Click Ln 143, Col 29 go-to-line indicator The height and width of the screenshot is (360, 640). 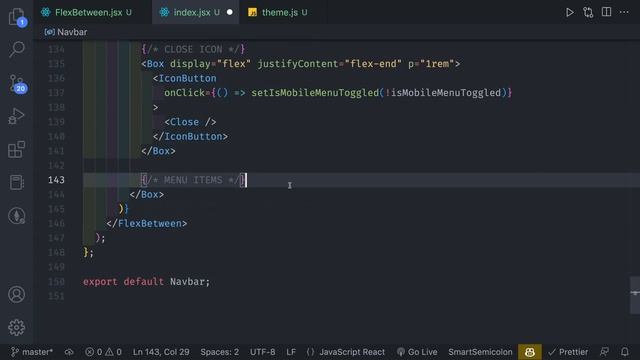click(x=161, y=352)
